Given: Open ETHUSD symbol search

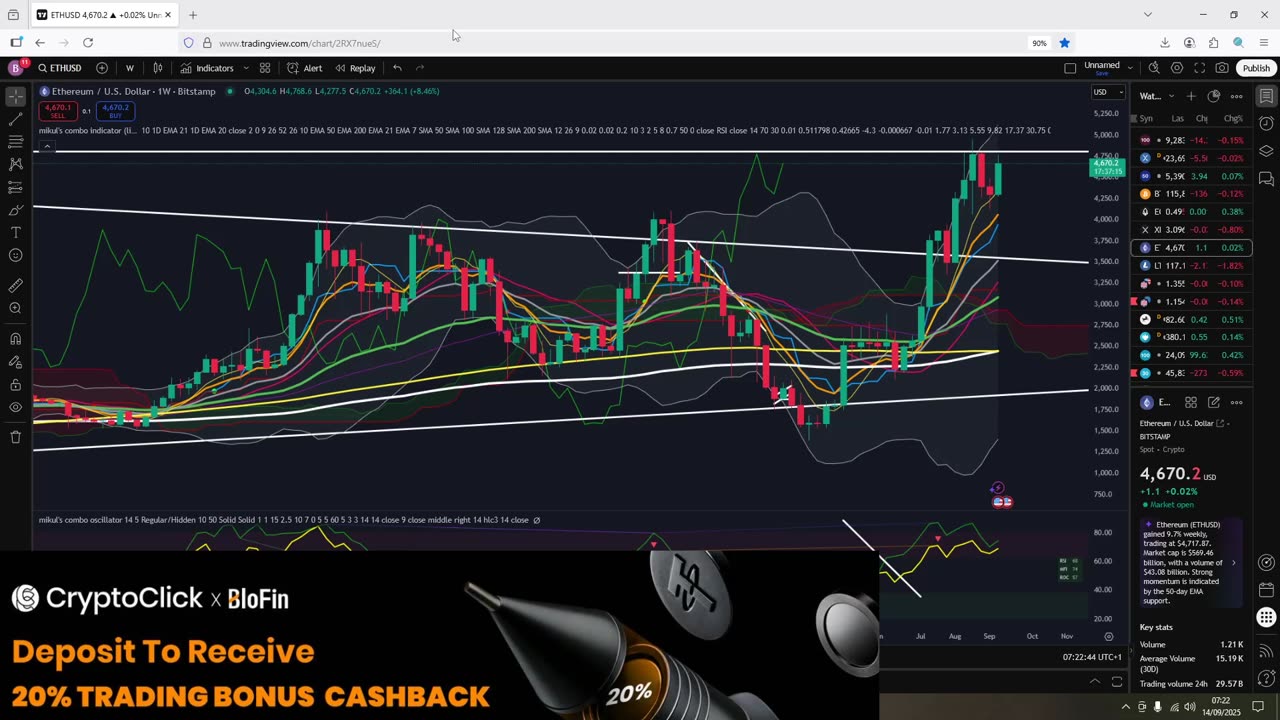Looking at the screenshot, I should click(60, 68).
